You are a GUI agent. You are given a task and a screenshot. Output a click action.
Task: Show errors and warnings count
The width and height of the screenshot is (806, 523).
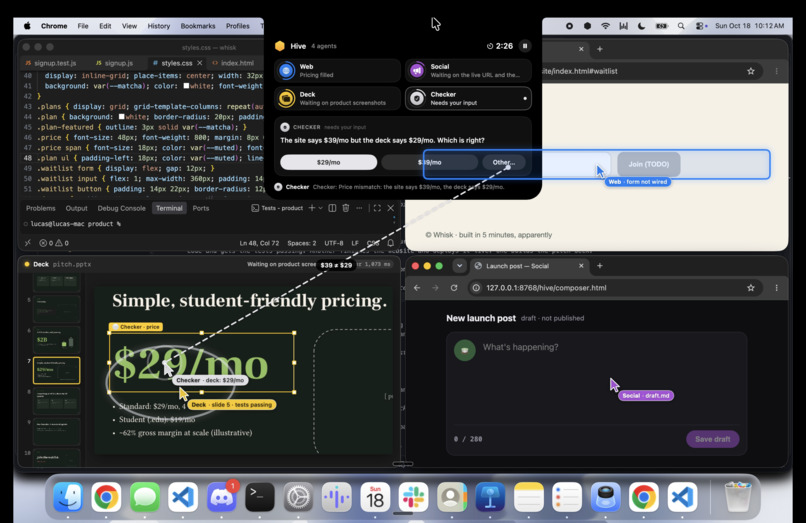point(54,243)
